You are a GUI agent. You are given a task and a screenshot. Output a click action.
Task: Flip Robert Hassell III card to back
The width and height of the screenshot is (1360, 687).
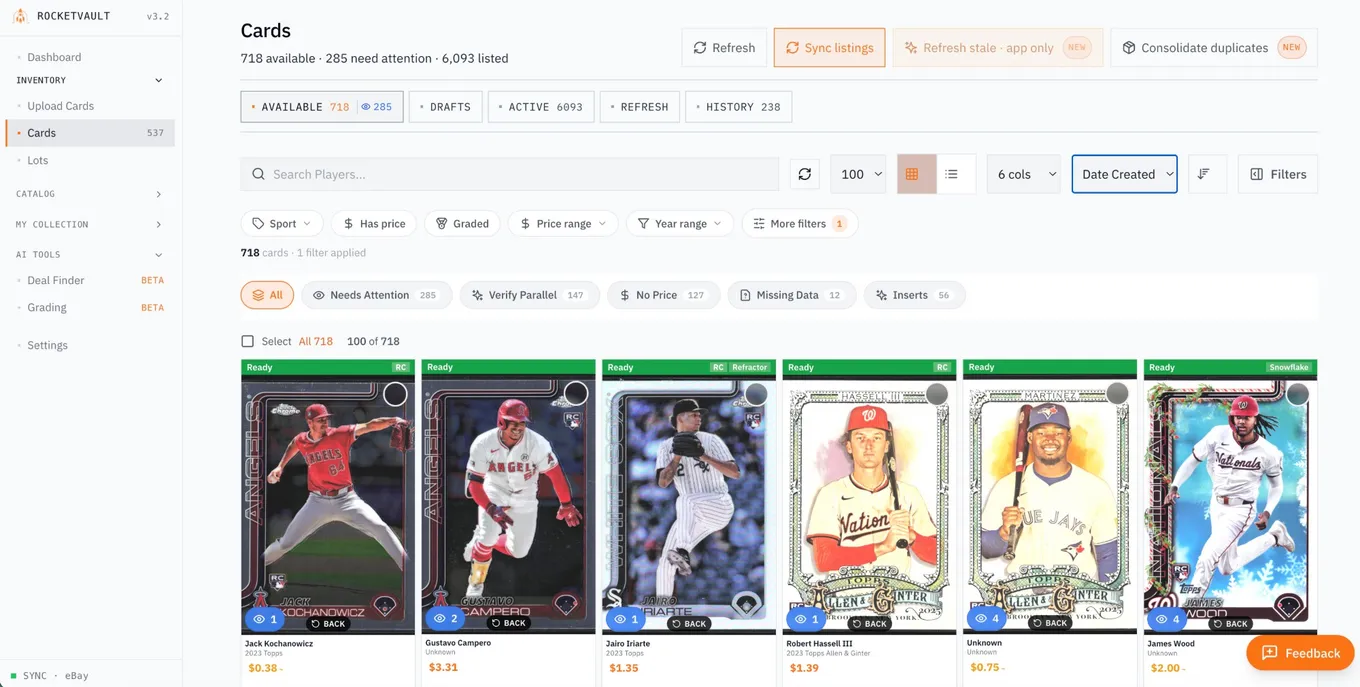pos(869,623)
